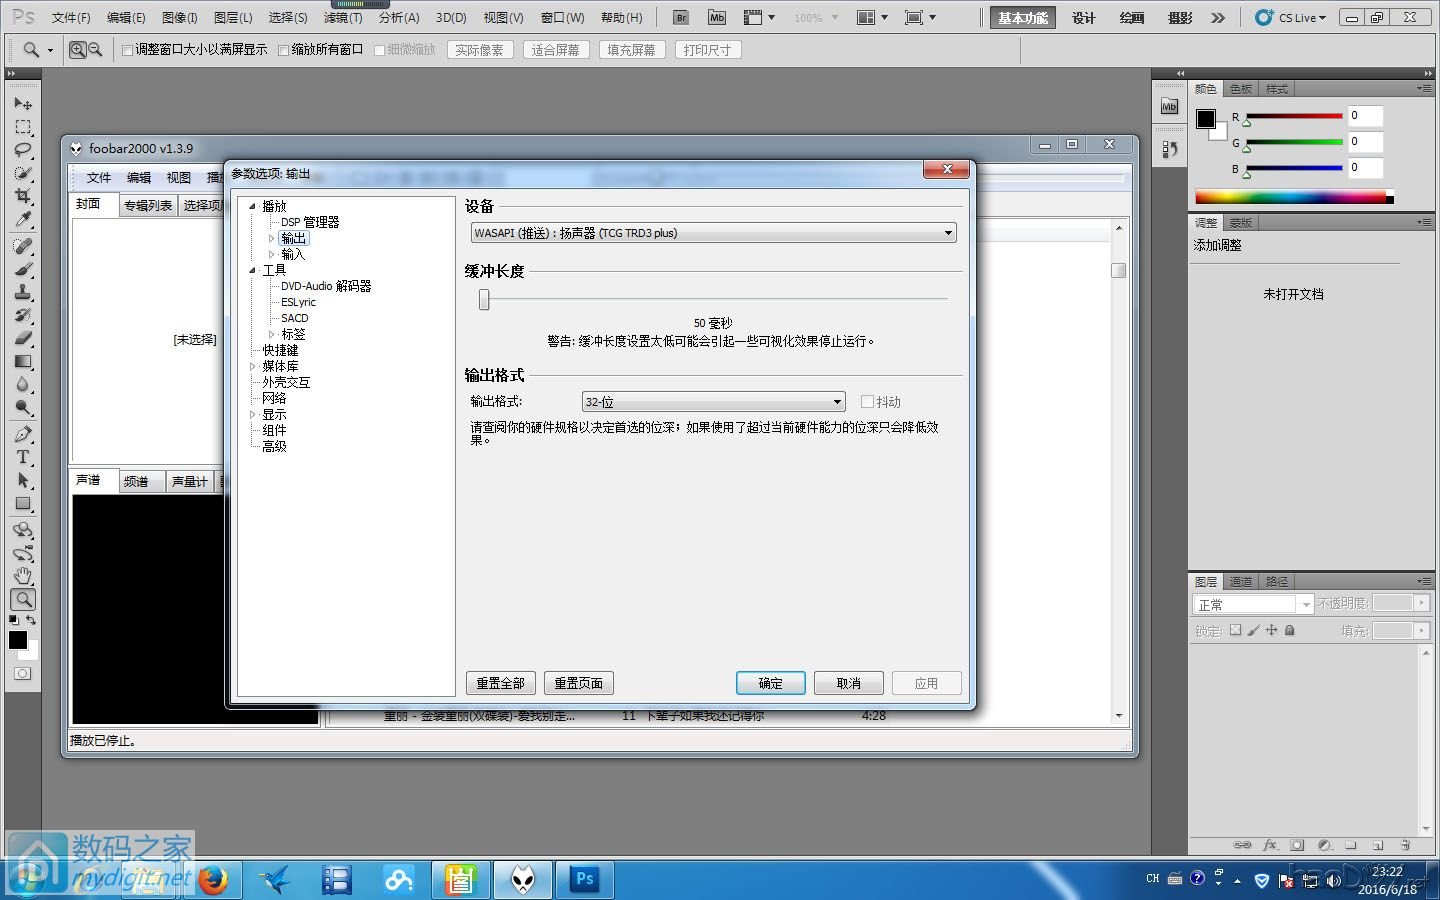Click the 缓冲长度 slider handle
This screenshot has width=1440, height=900.
(484, 299)
